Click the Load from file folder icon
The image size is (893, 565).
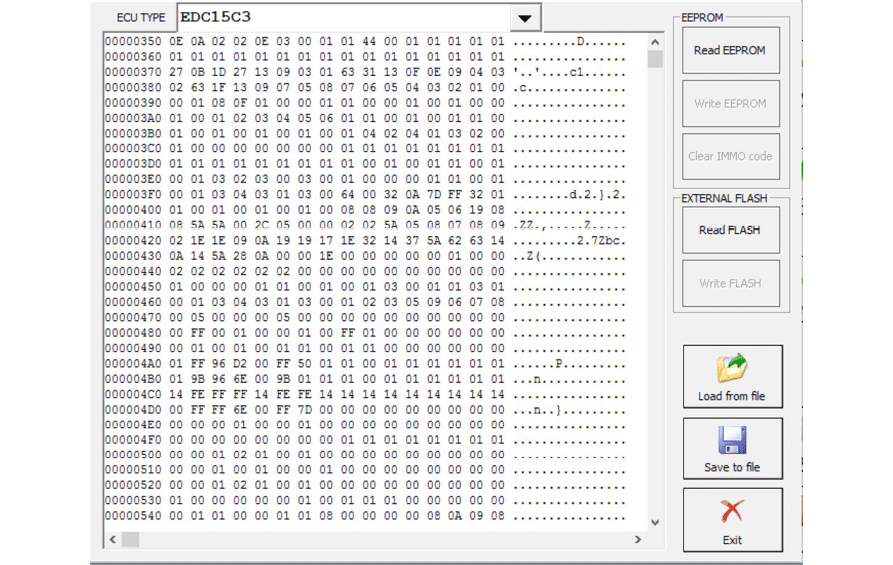pos(732,369)
